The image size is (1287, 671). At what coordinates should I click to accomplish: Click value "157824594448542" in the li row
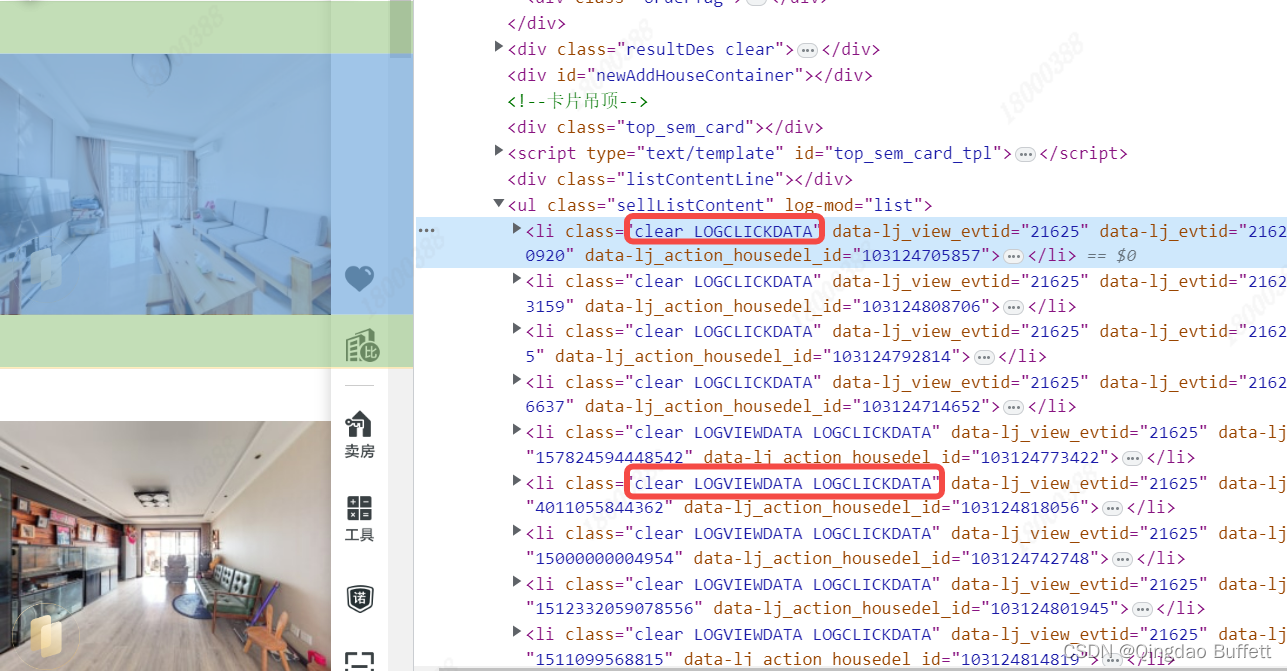point(610,457)
